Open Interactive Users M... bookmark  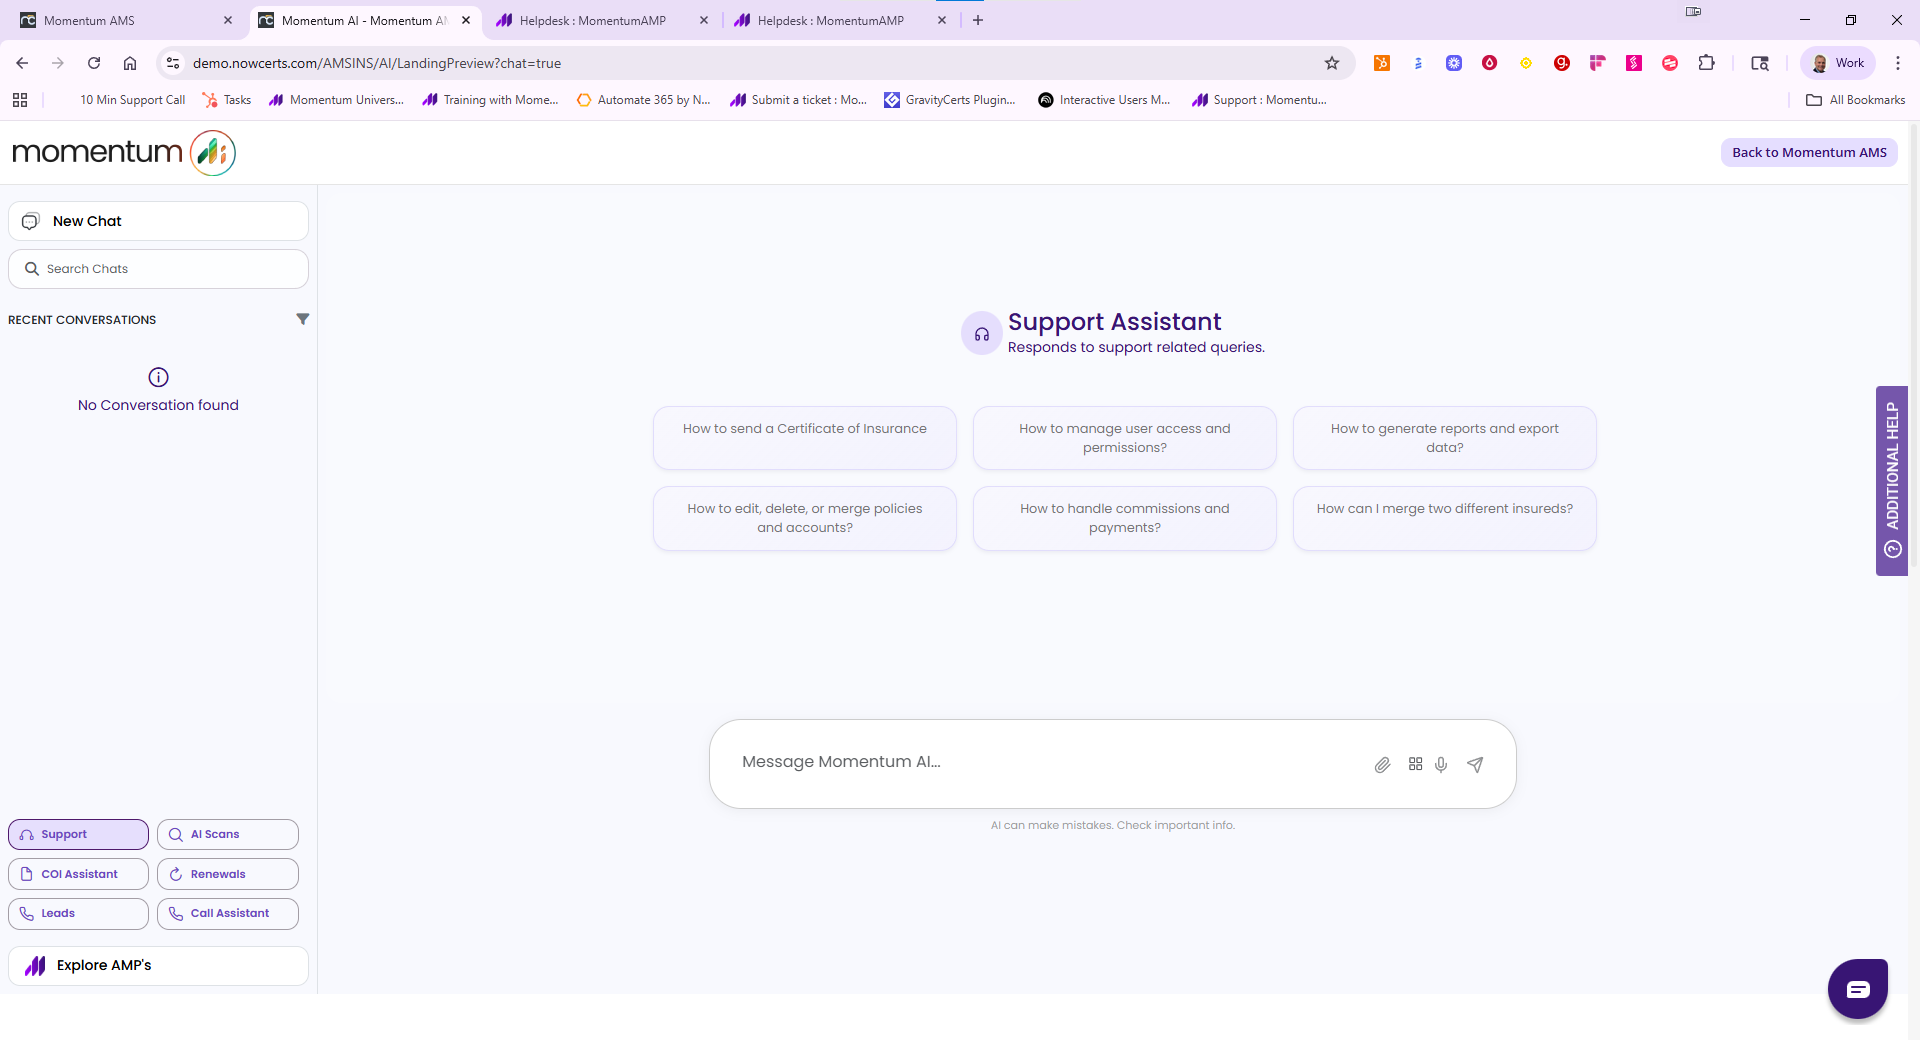click(x=1105, y=100)
